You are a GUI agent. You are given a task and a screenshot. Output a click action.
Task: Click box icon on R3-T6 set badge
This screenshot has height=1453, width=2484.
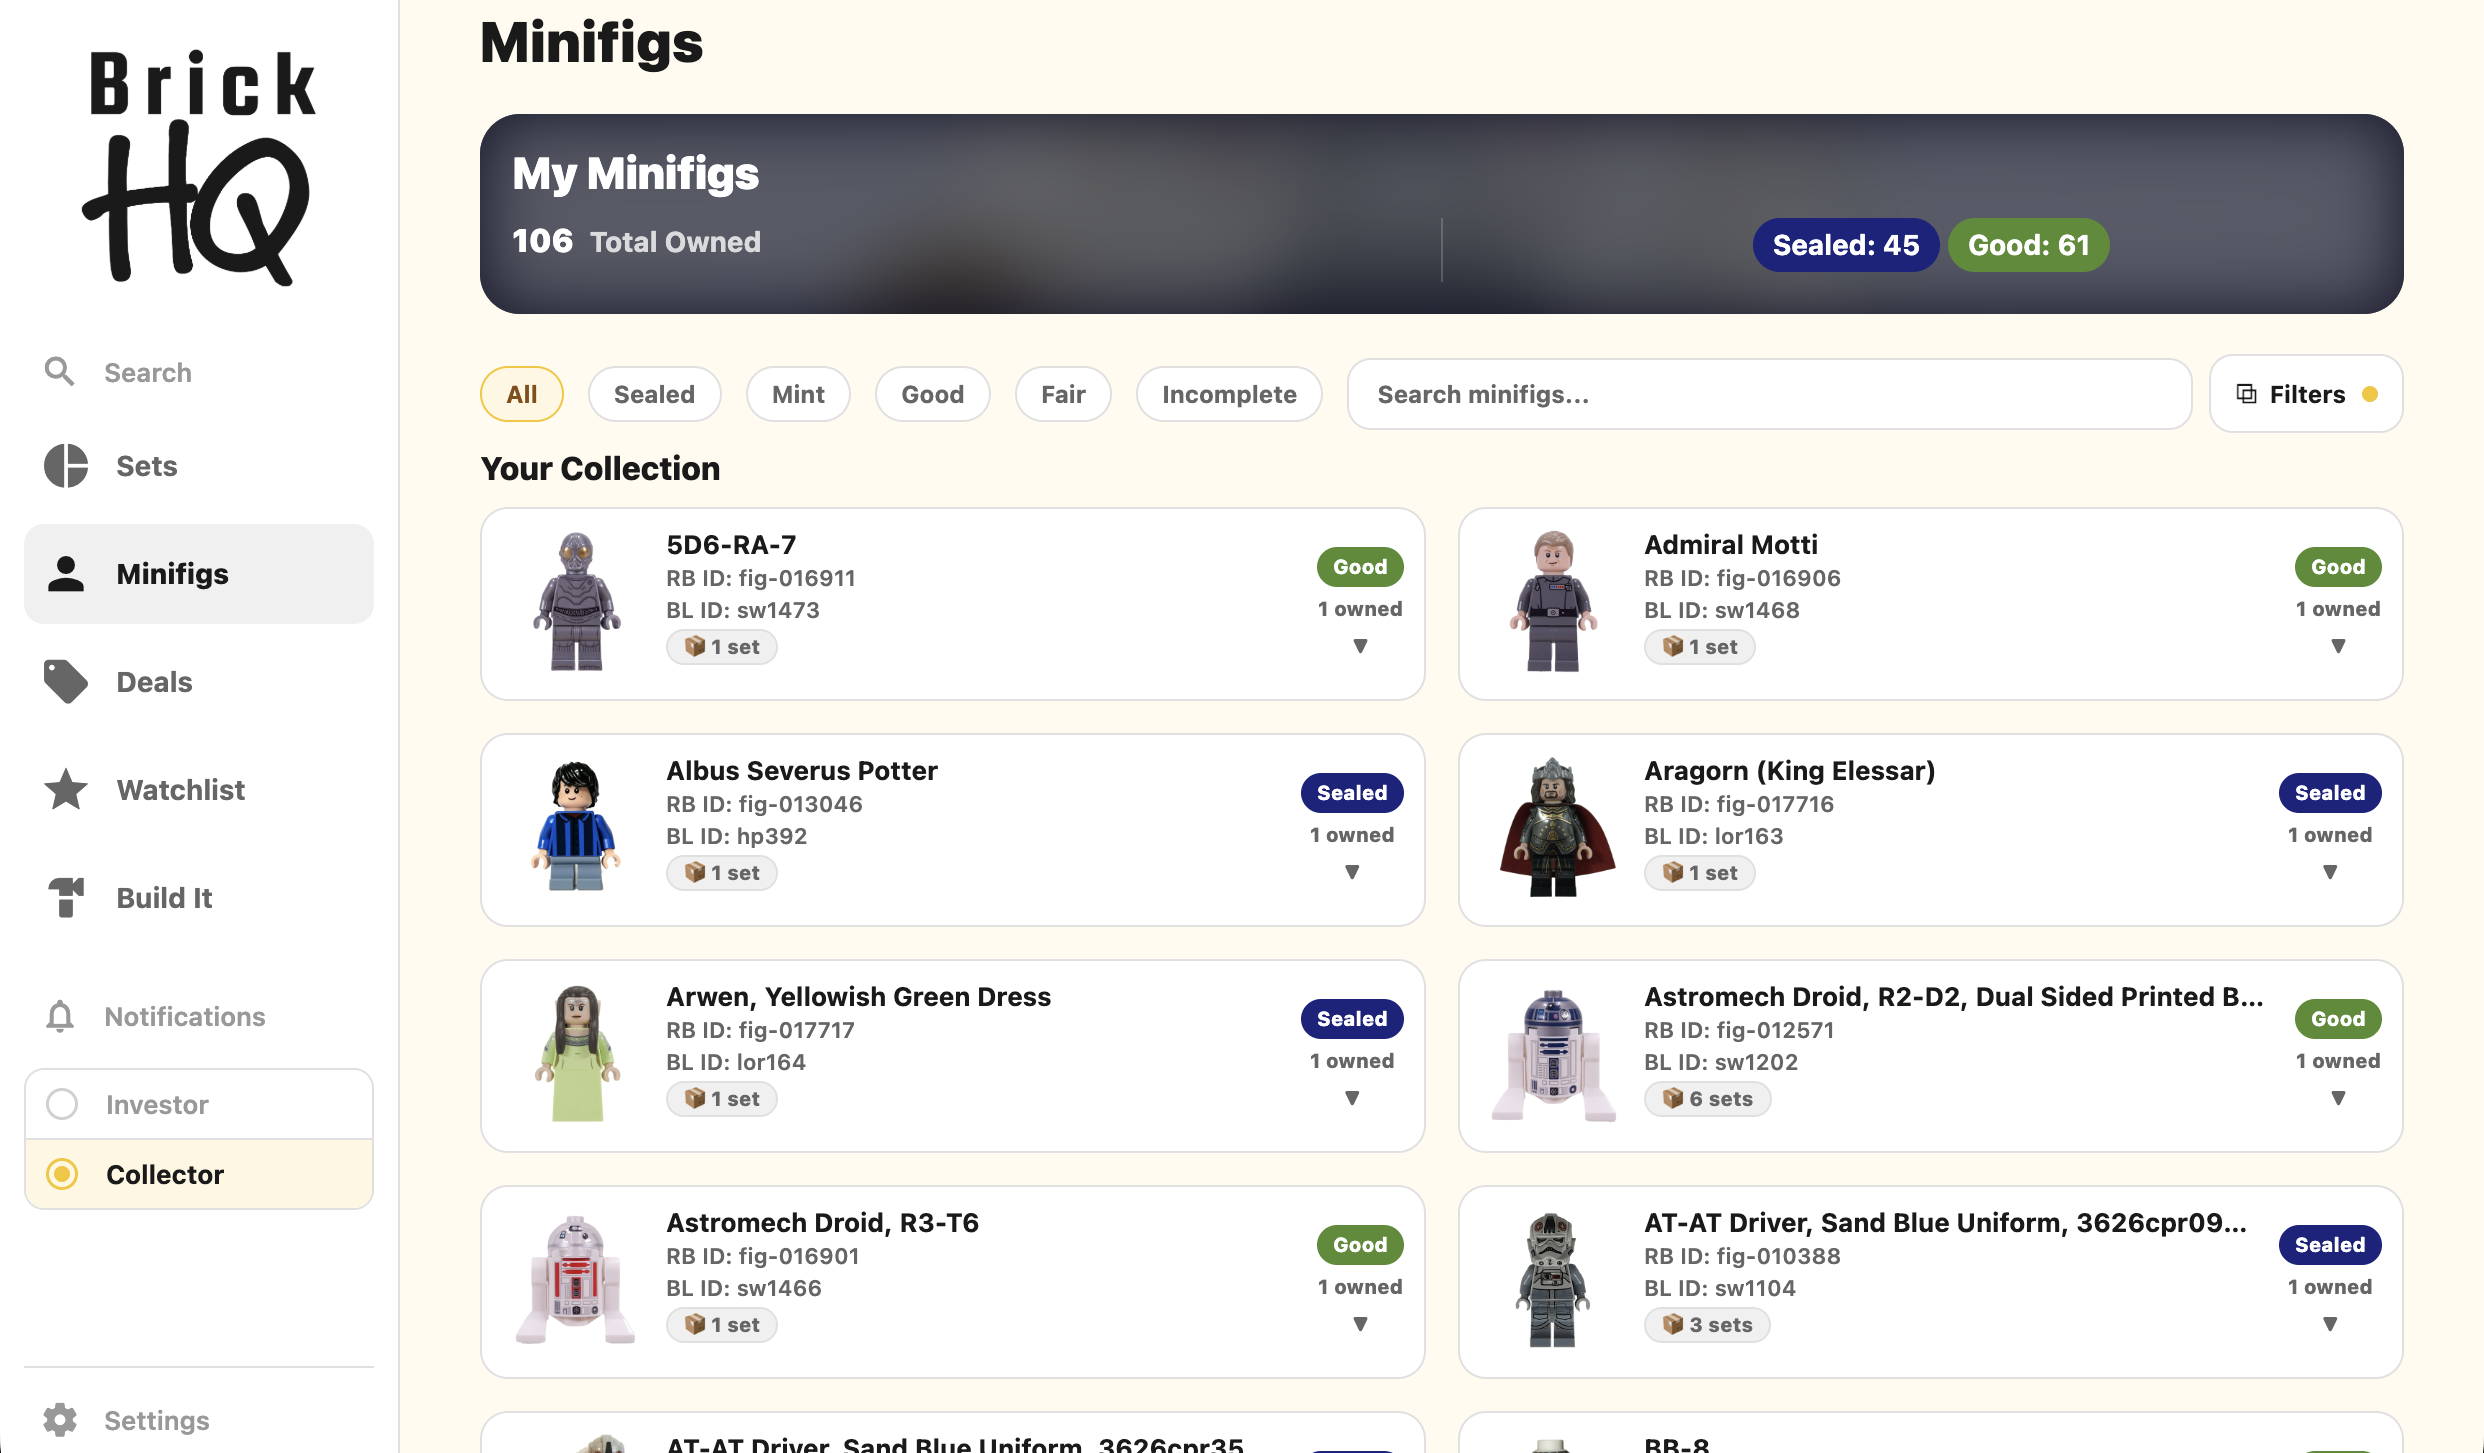point(695,1325)
